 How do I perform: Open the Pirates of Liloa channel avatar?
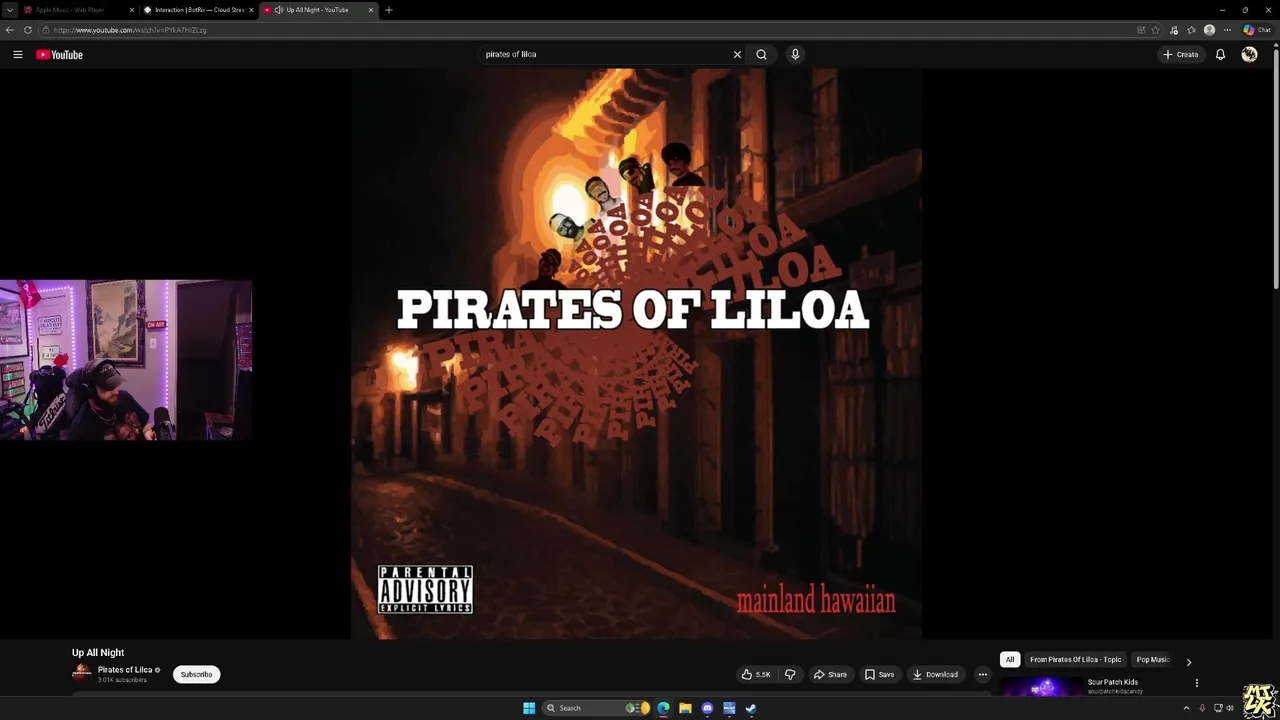[x=81, y=674]
